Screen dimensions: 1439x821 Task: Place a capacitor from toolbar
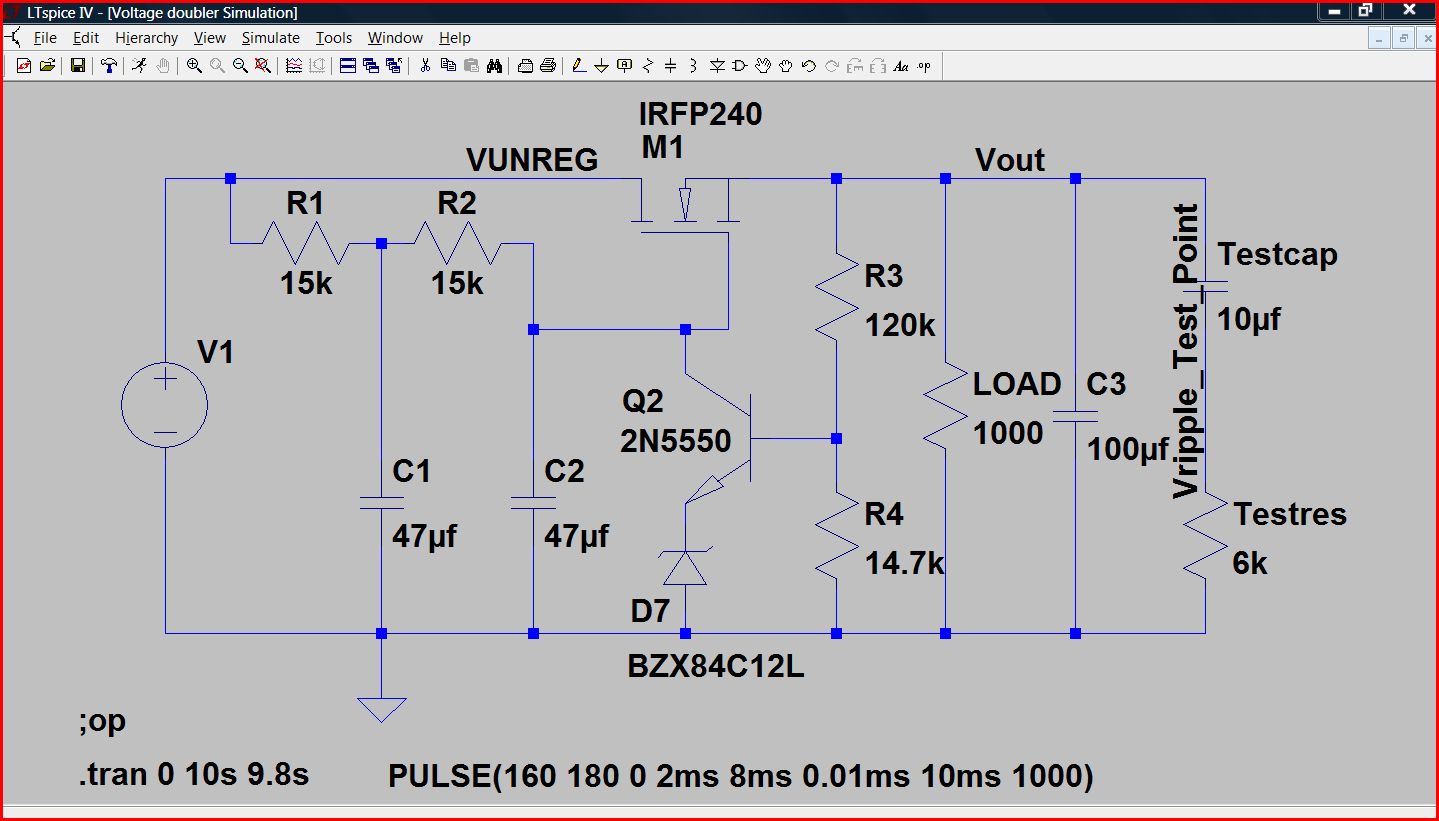coord(671,66)
